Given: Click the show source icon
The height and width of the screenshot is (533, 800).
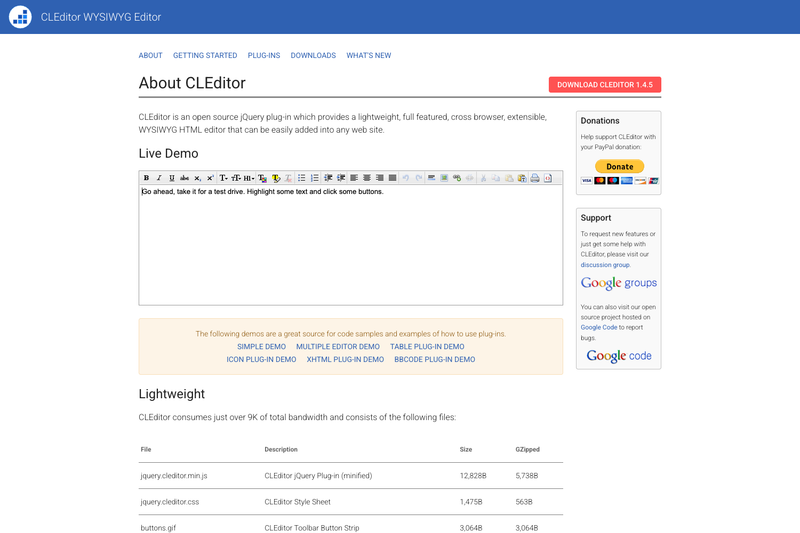Looking at the screenshot, I should tap(548, 178).
